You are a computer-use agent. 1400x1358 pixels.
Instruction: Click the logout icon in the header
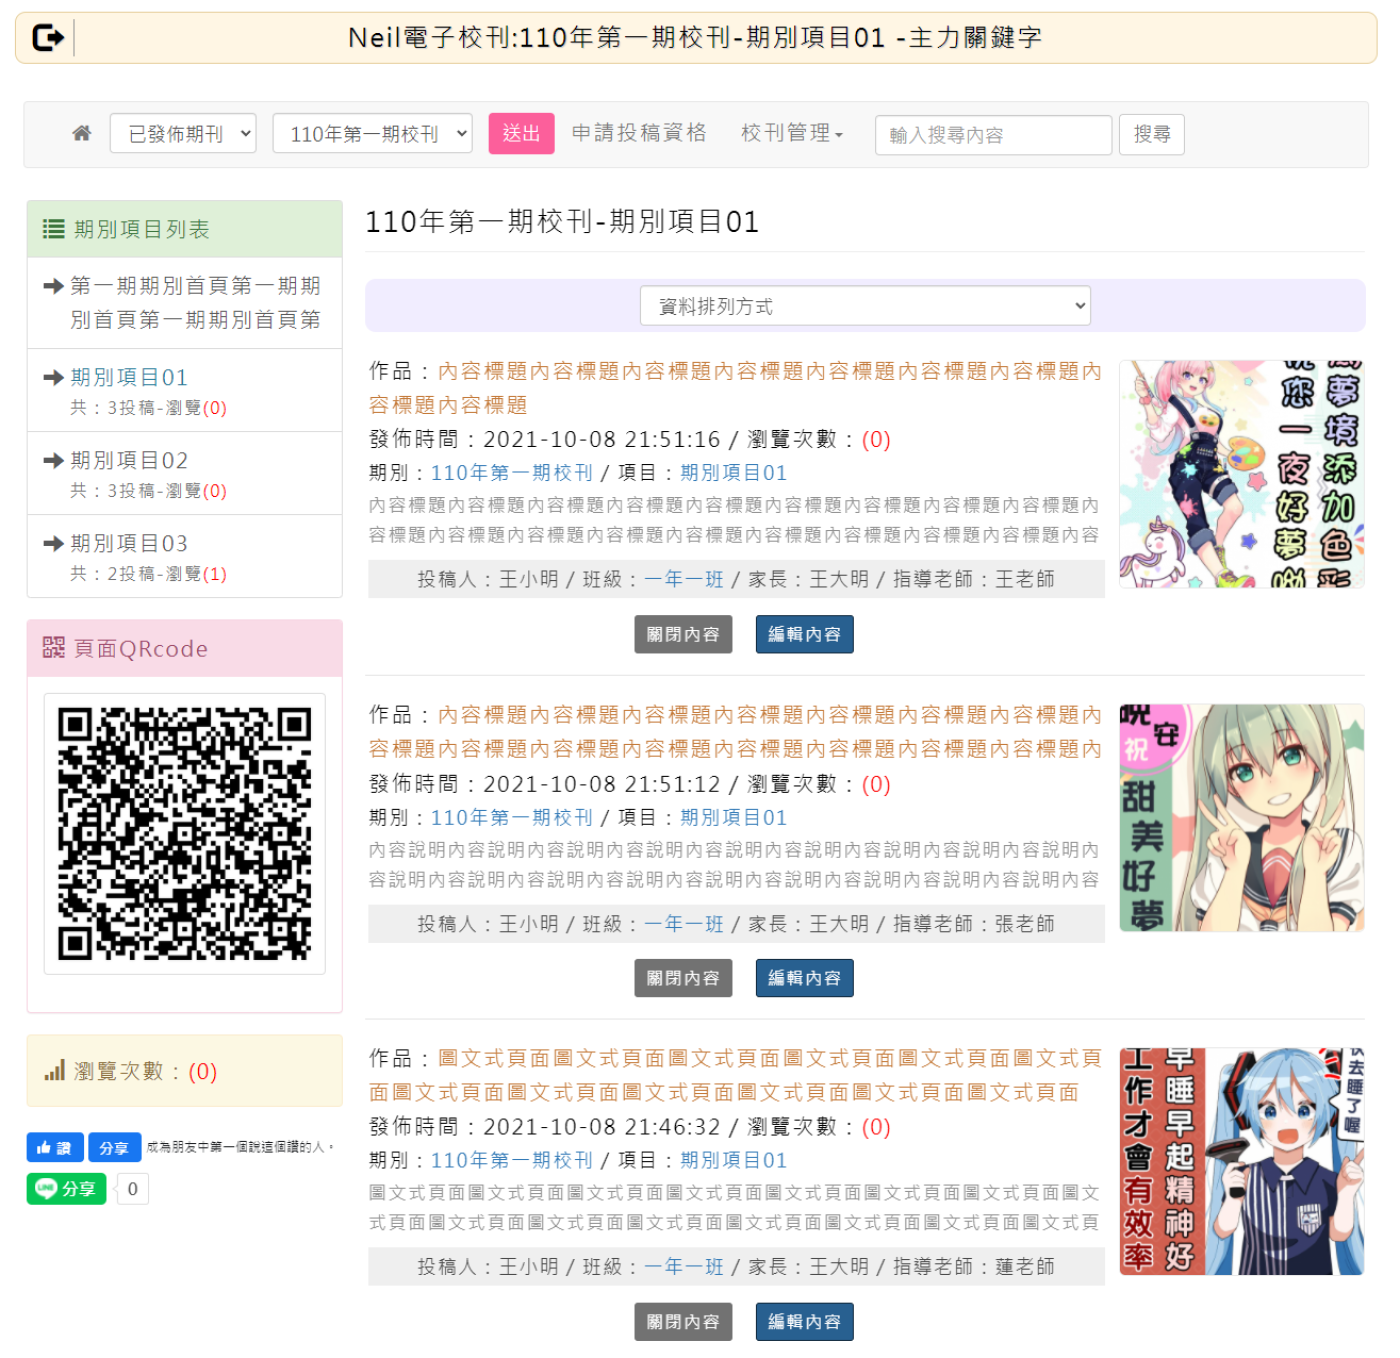(x=47, y=38)
